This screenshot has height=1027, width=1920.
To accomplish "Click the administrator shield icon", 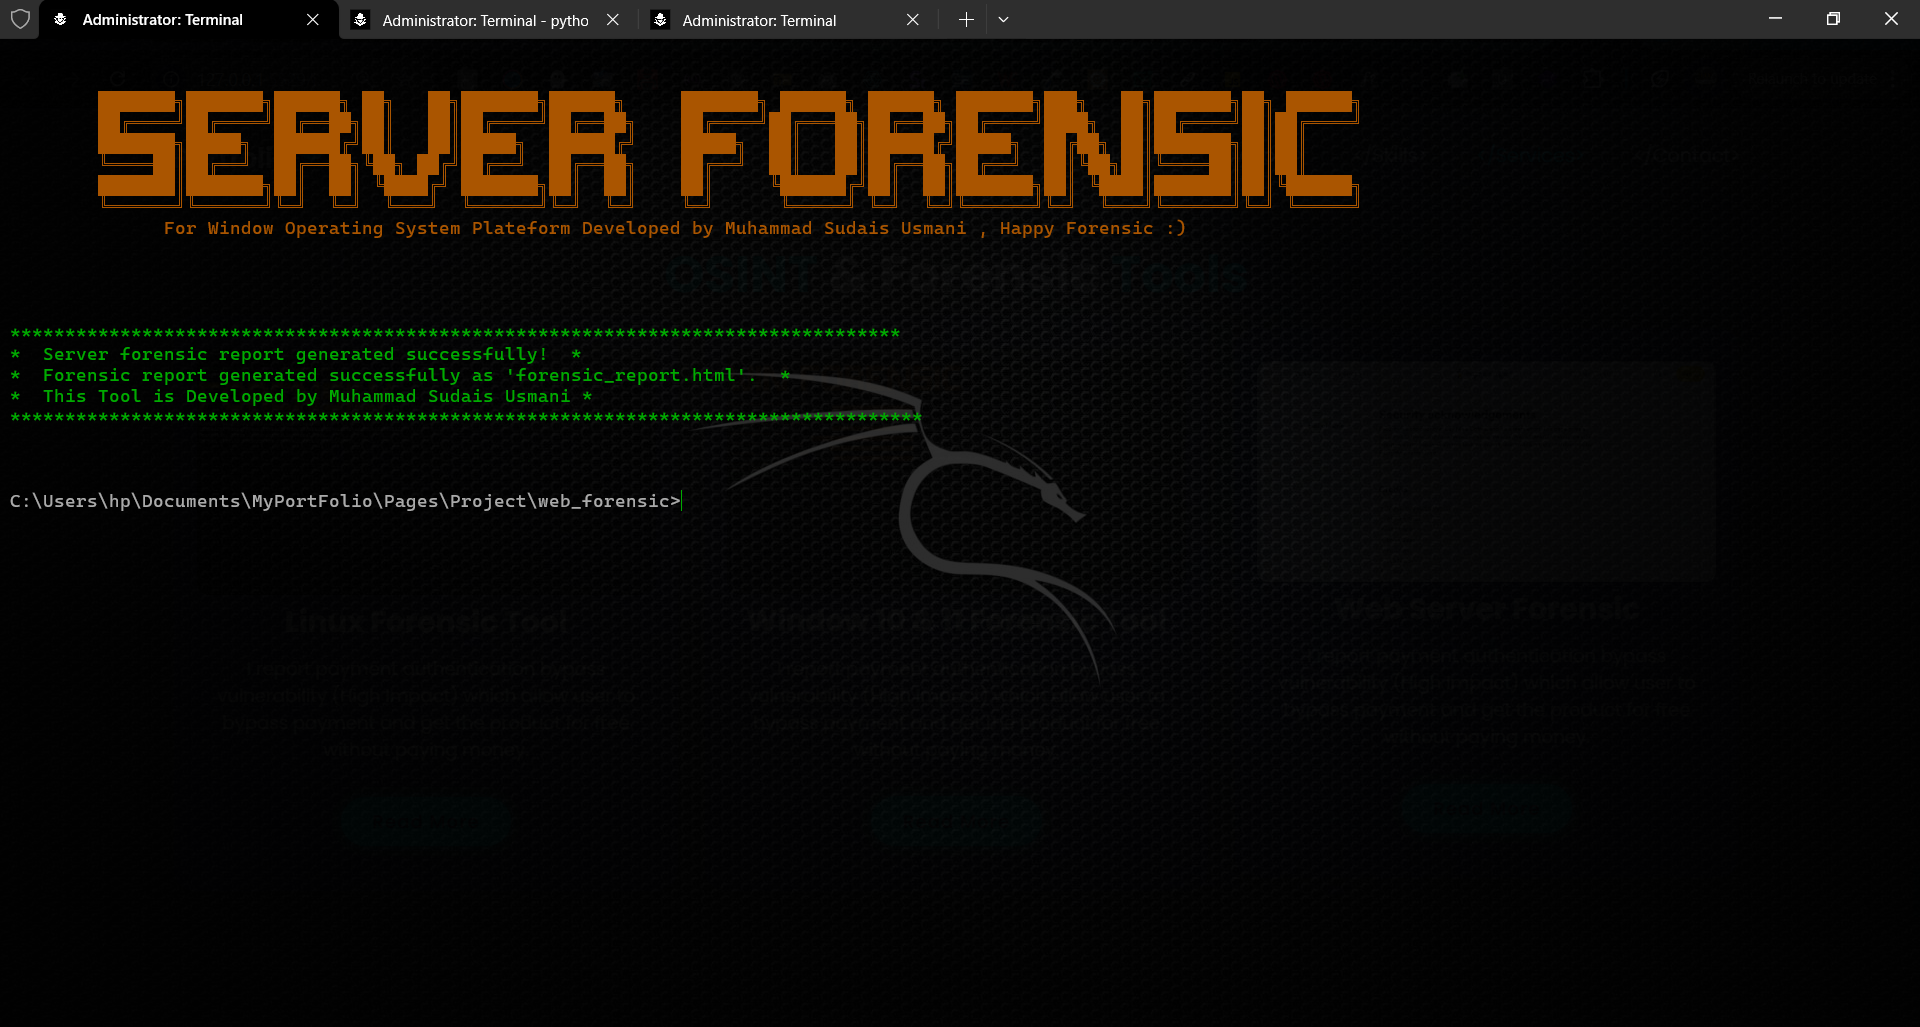I will tap(20, 20).
